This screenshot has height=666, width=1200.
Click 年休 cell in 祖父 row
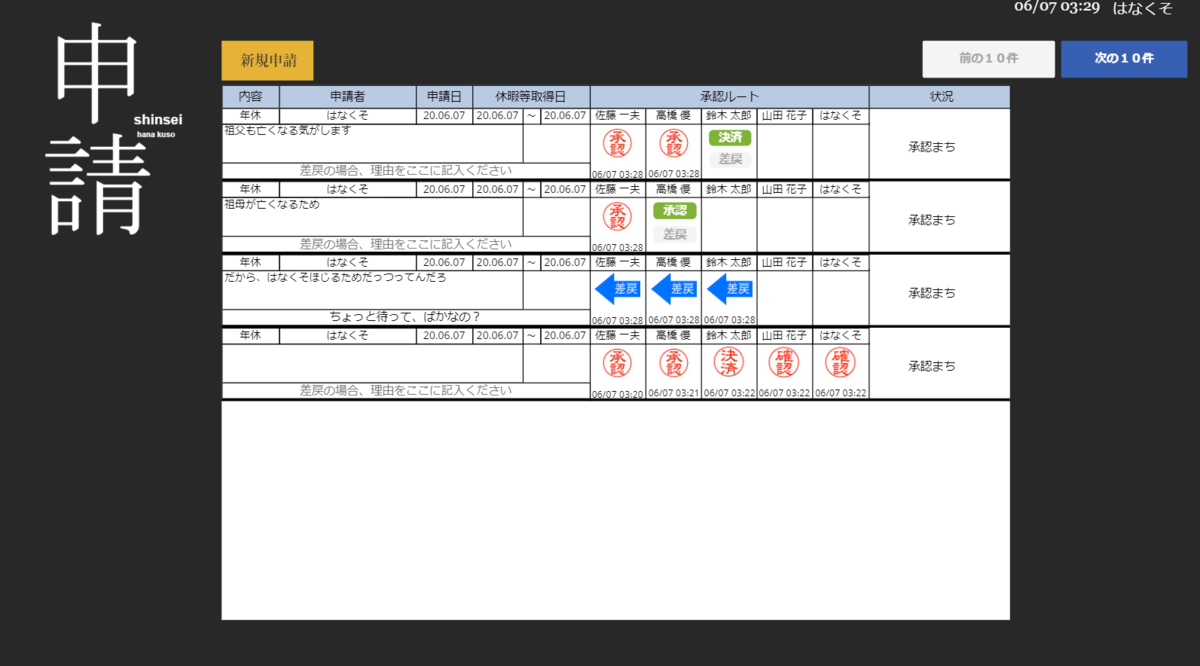coord(251,116)
